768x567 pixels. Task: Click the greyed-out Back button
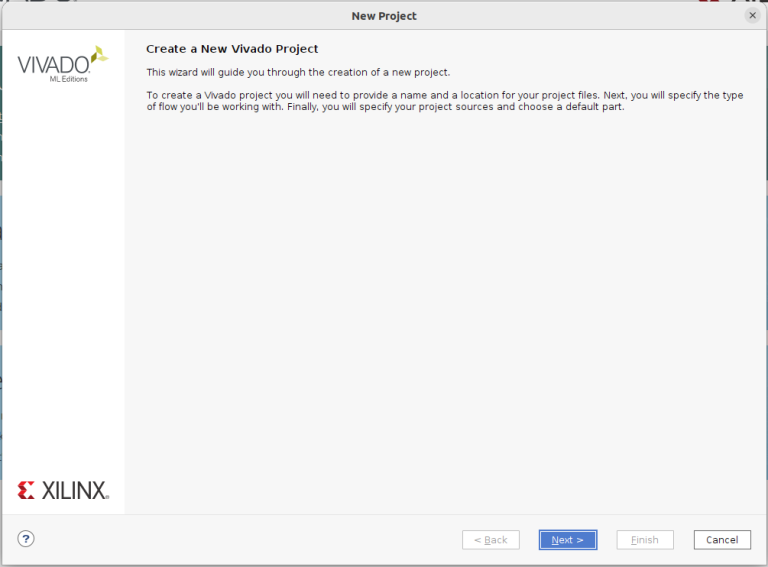point(490,540)
